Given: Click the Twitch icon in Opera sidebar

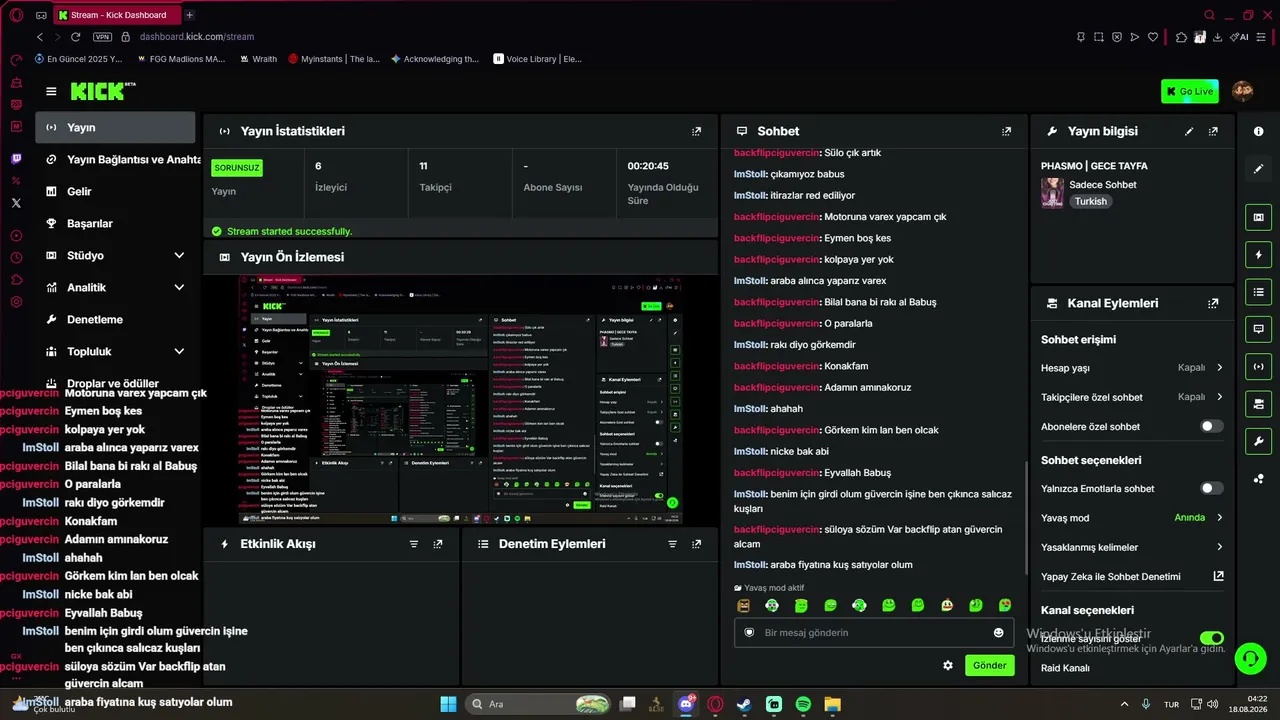Looking at the screenshot, I should pyautogui.click(x=16, y=159).
